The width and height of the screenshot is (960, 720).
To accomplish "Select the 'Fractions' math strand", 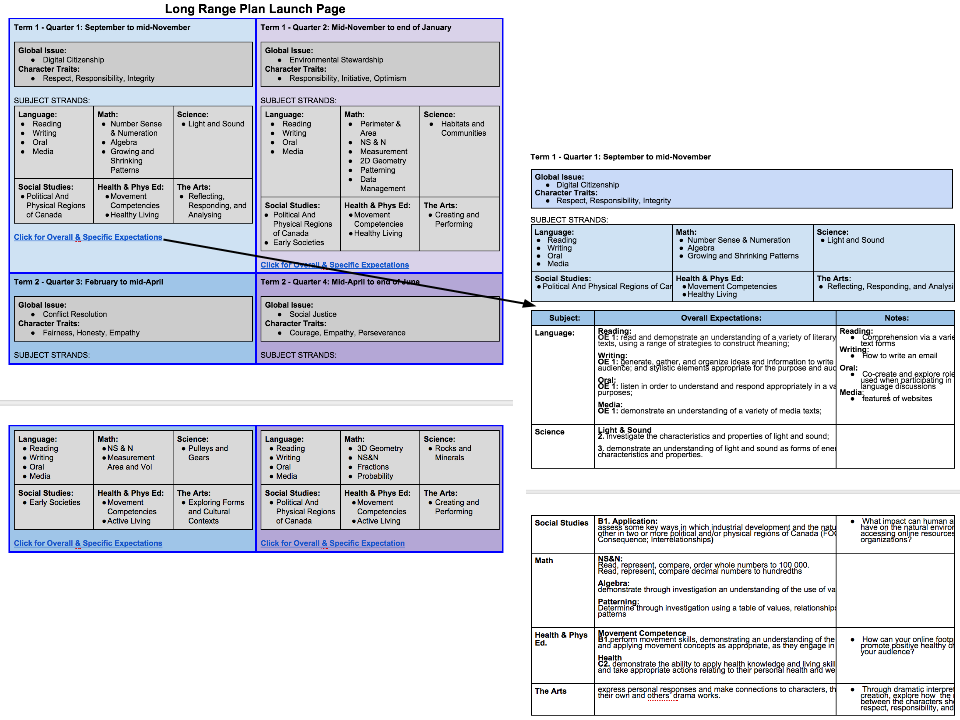I will tap(373, 467).
